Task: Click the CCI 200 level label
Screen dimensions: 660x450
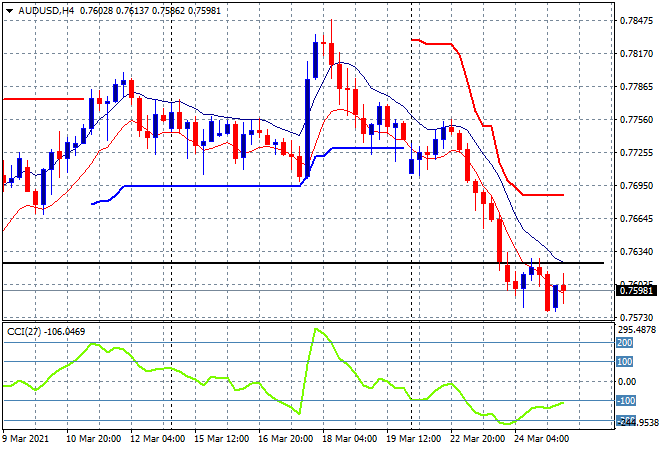Action: 625,343
